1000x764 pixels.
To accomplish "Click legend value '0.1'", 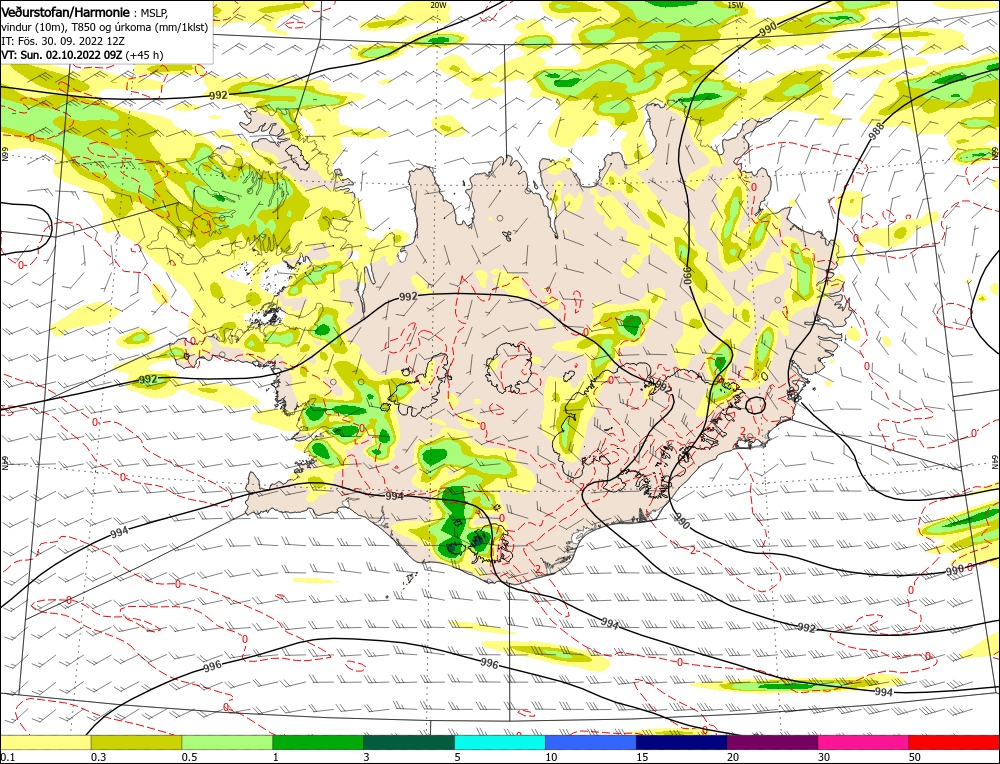I will click(x=8, y=757).
